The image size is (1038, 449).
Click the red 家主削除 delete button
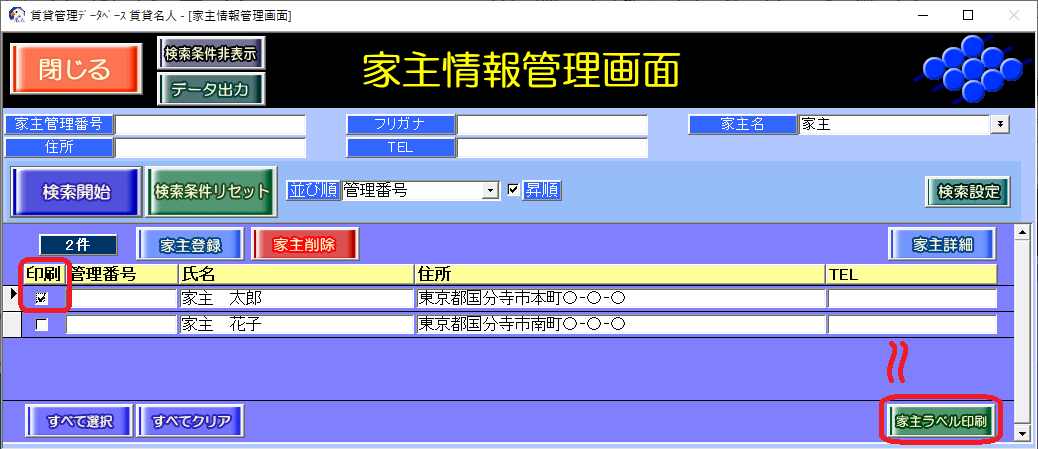304,244
